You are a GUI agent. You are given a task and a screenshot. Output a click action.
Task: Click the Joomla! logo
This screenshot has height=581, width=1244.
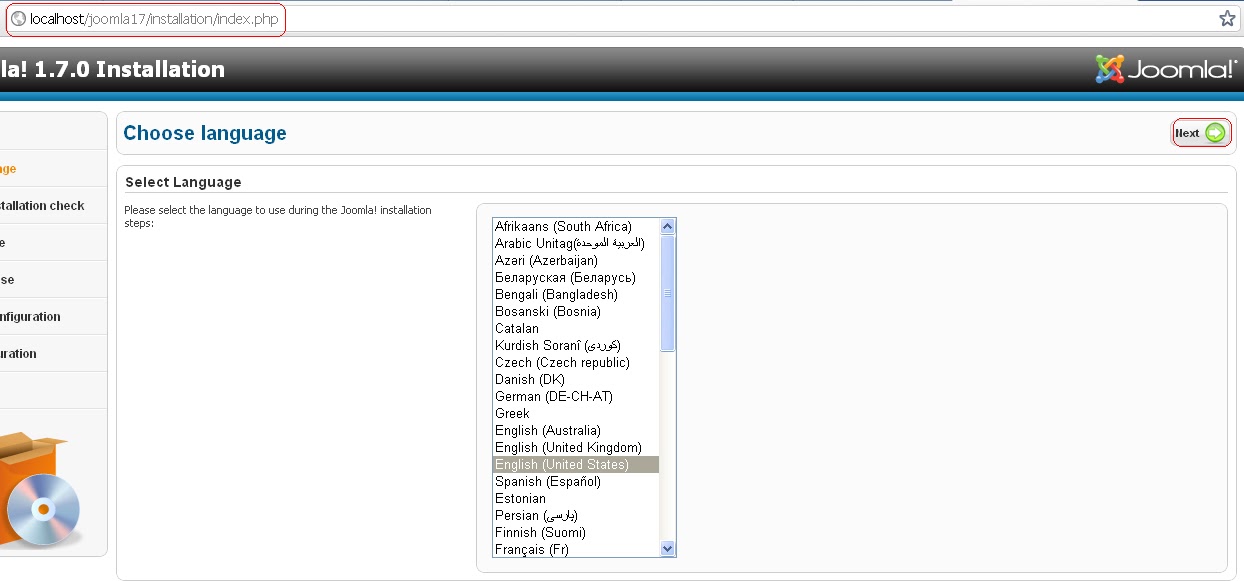click(x=1166, y=69)
